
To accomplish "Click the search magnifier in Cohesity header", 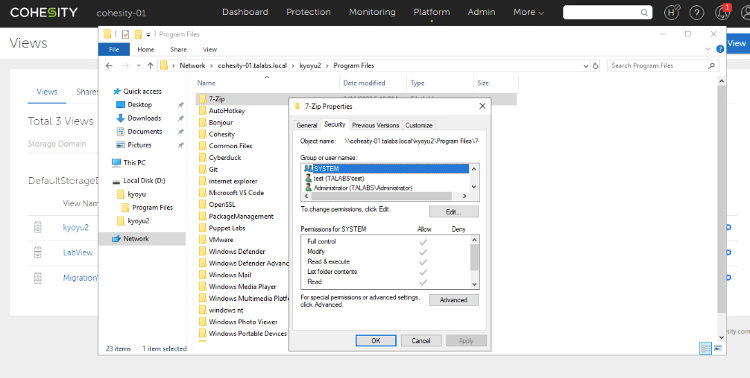I will click(645, 12).
